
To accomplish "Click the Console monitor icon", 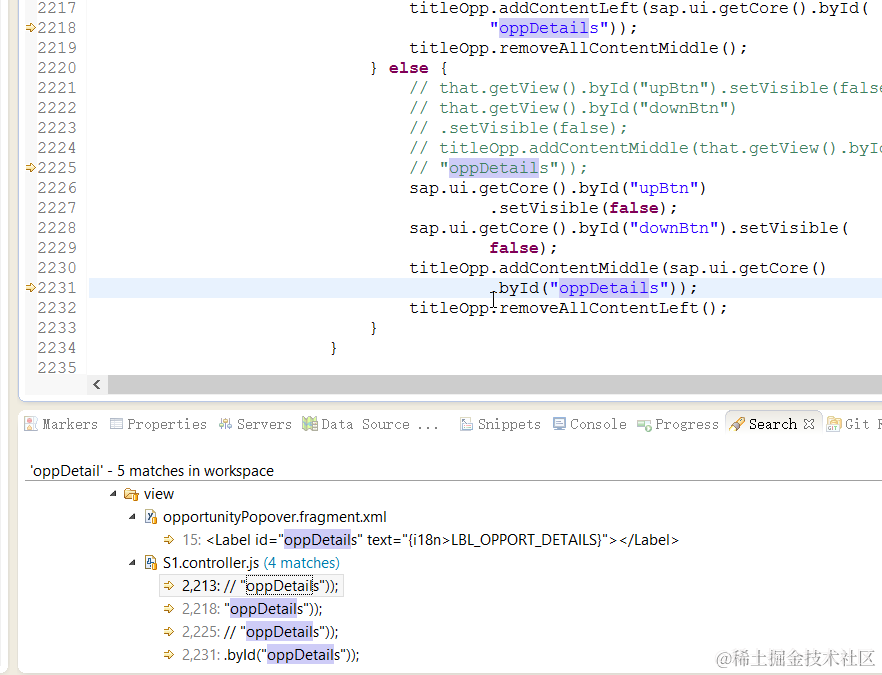I will [x=559, y=424].
